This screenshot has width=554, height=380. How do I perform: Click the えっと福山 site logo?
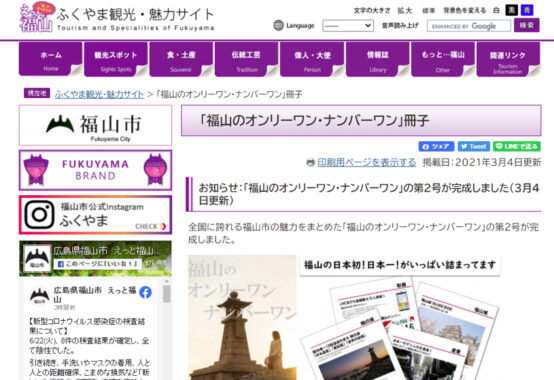(37, 17)
